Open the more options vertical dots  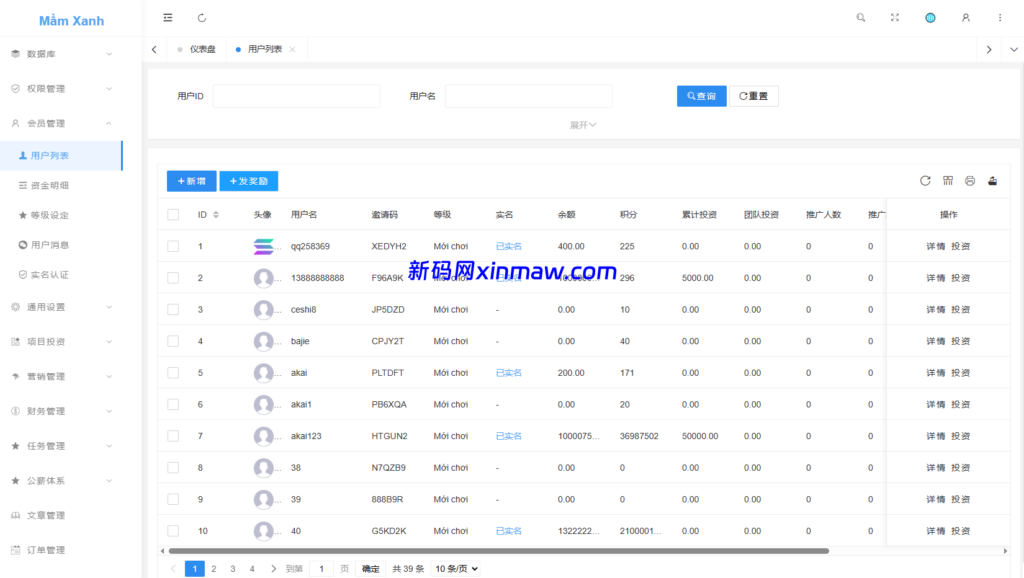point(1000,18)
